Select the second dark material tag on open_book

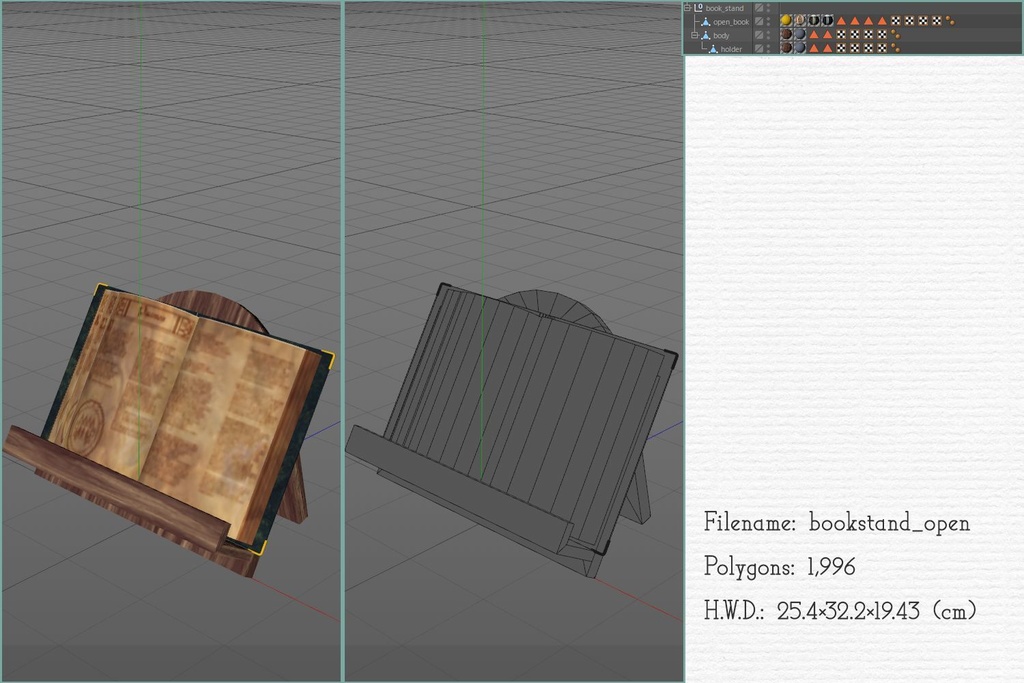click(827, 21)
